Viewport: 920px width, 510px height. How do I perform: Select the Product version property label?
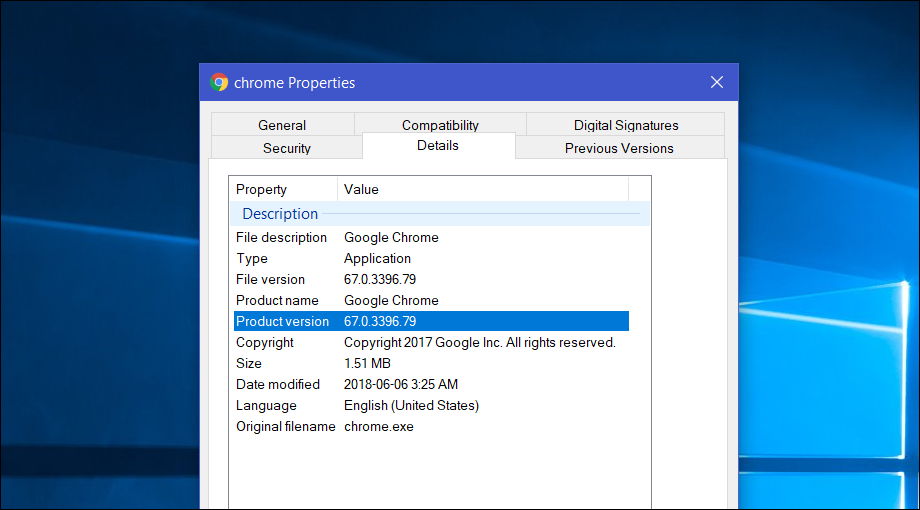(282, 322)
